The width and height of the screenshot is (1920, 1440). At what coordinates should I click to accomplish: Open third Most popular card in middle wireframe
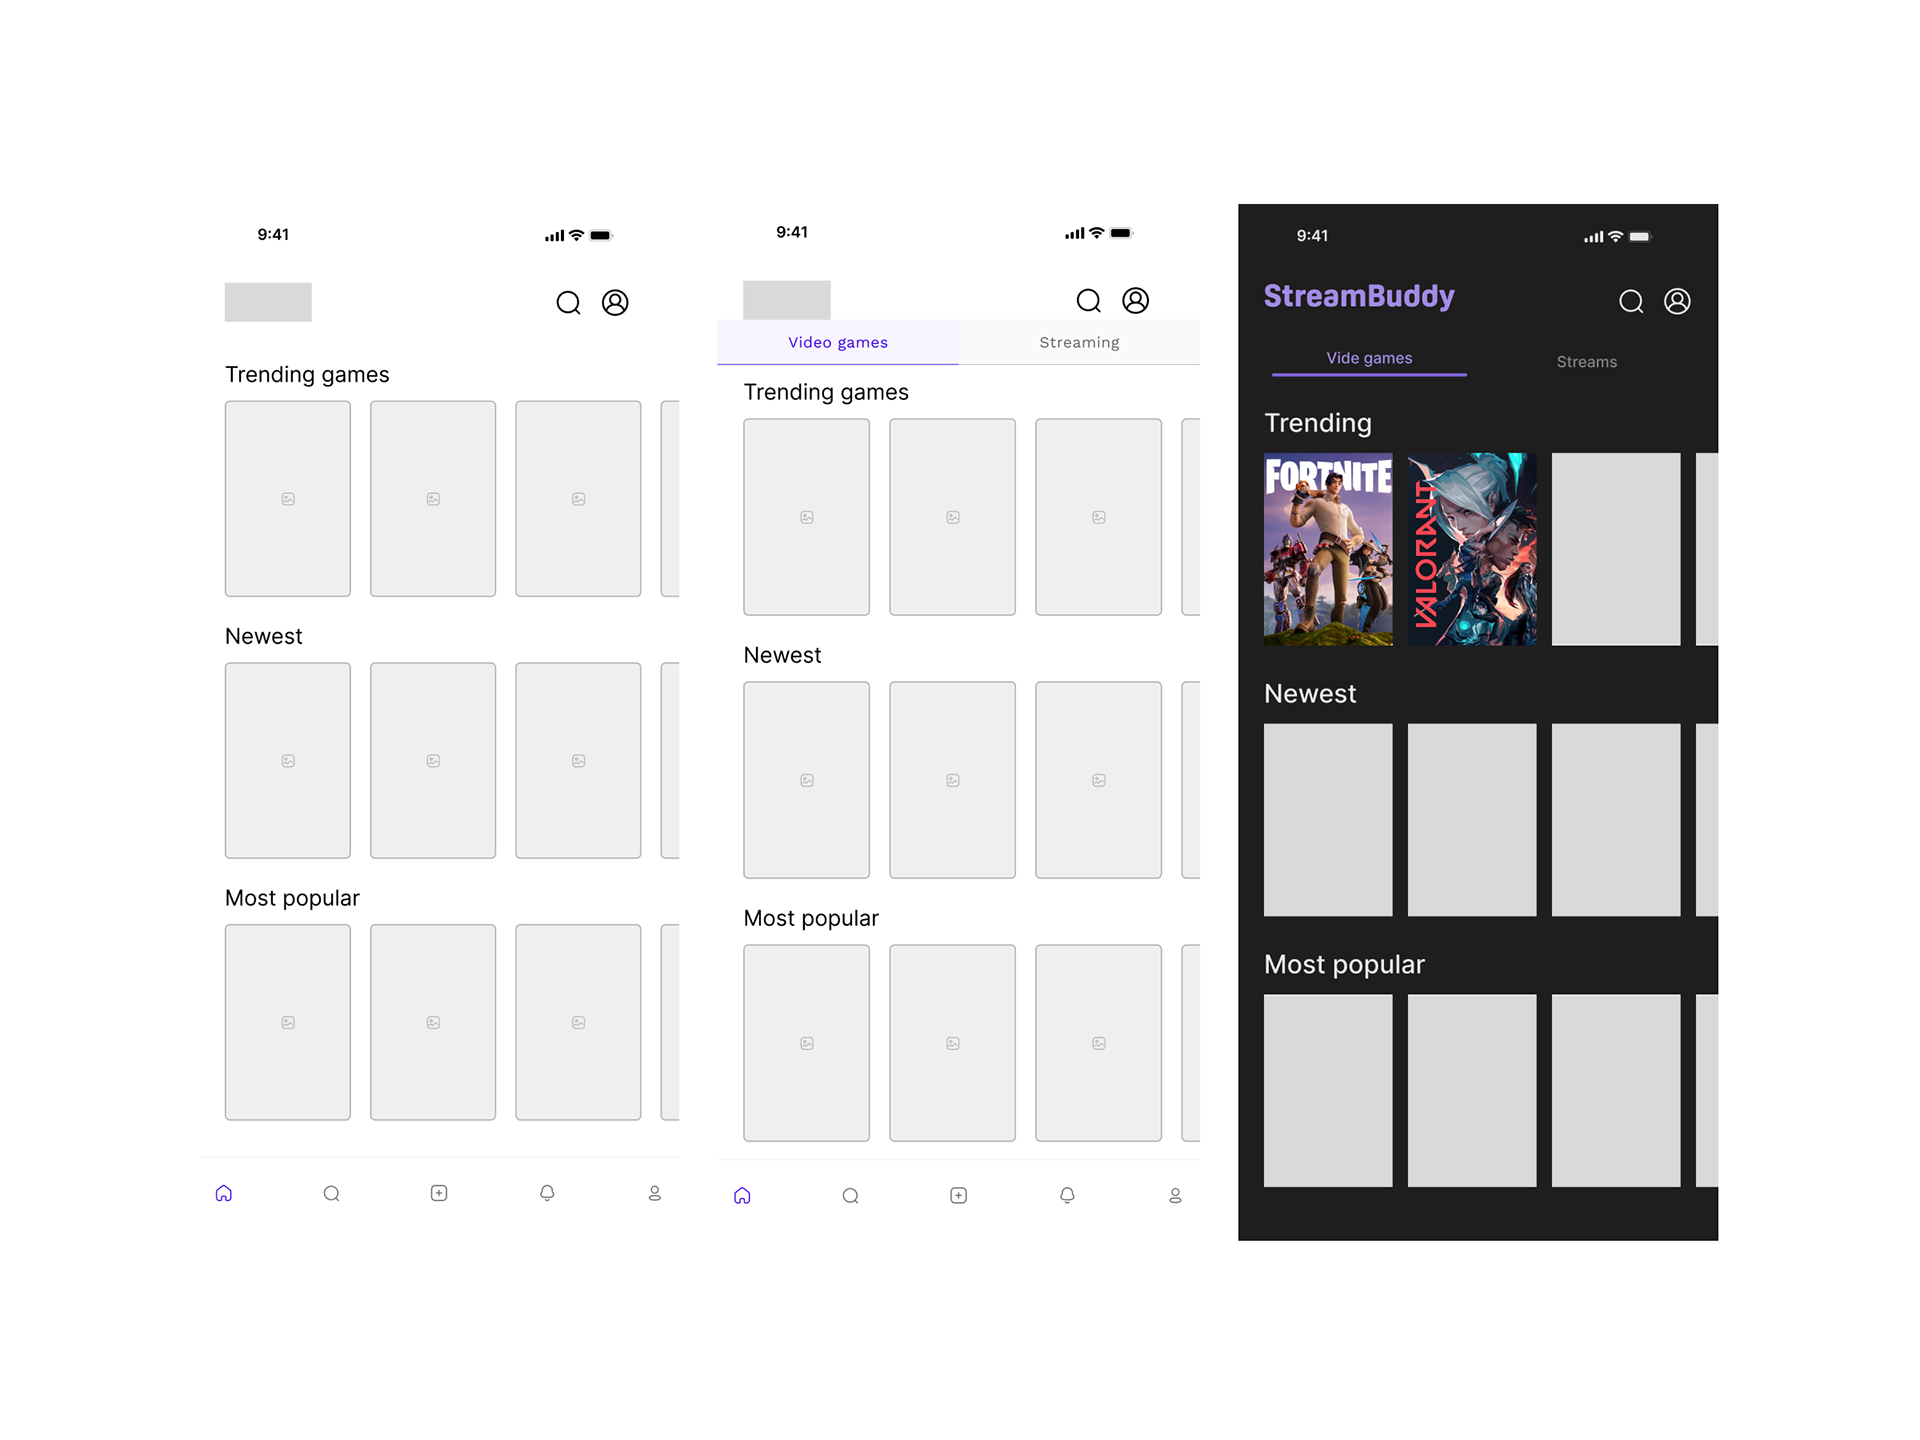pyautogui.click(x=1099, y=1043)
